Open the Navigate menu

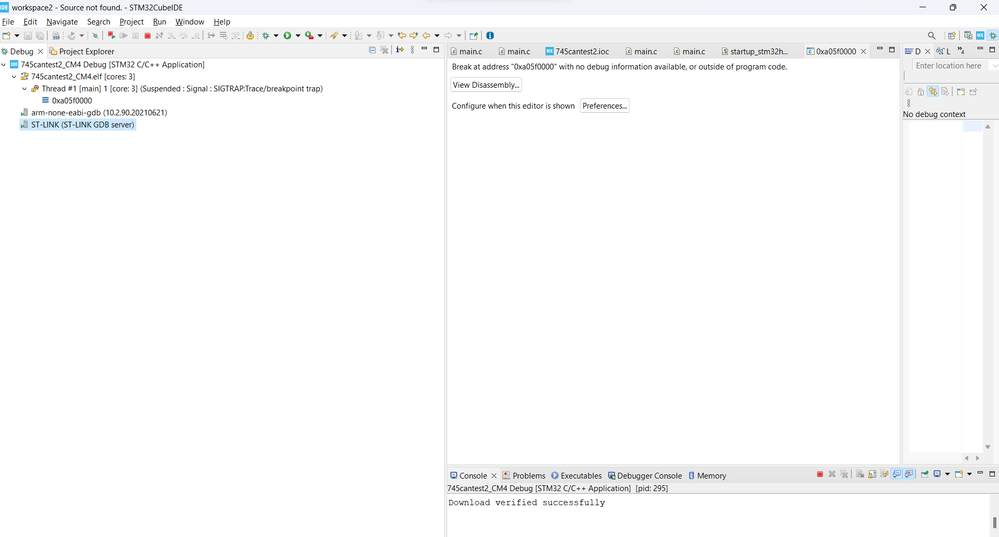point(62,22)
